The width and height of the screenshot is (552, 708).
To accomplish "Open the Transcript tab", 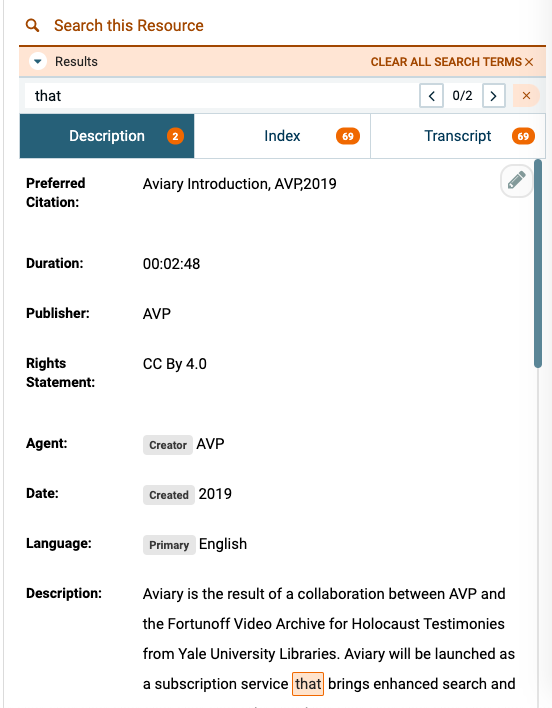I will point(458,136).
